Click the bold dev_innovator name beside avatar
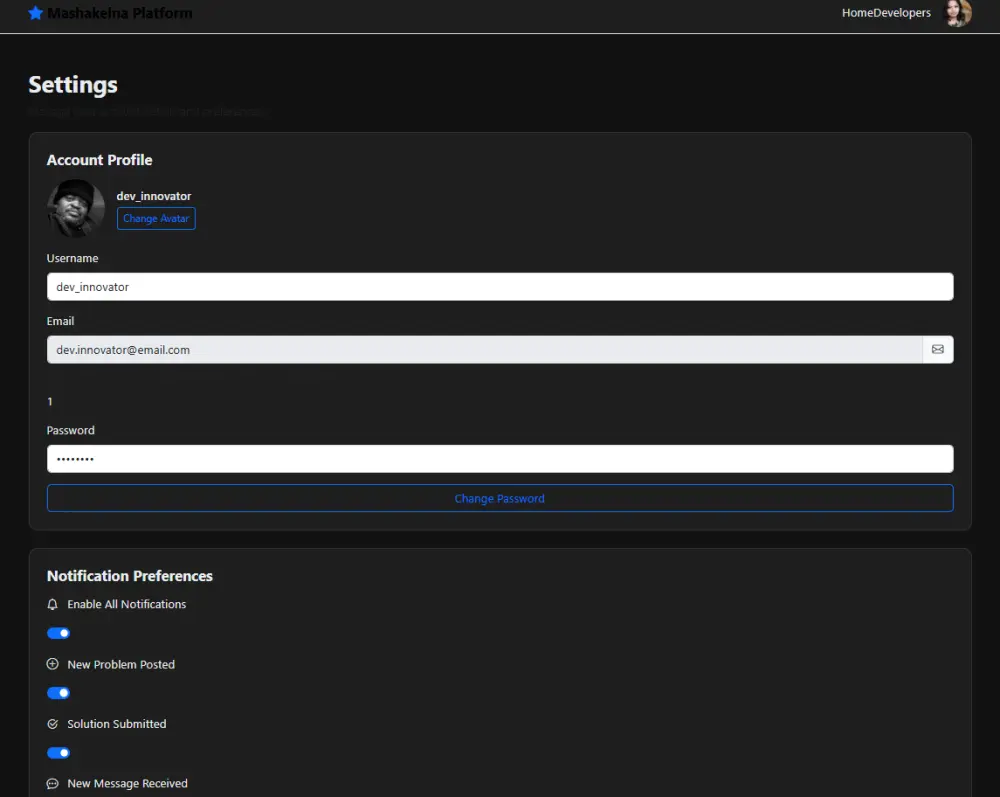This screenshot has height=797, width=1000. point(154,196)
